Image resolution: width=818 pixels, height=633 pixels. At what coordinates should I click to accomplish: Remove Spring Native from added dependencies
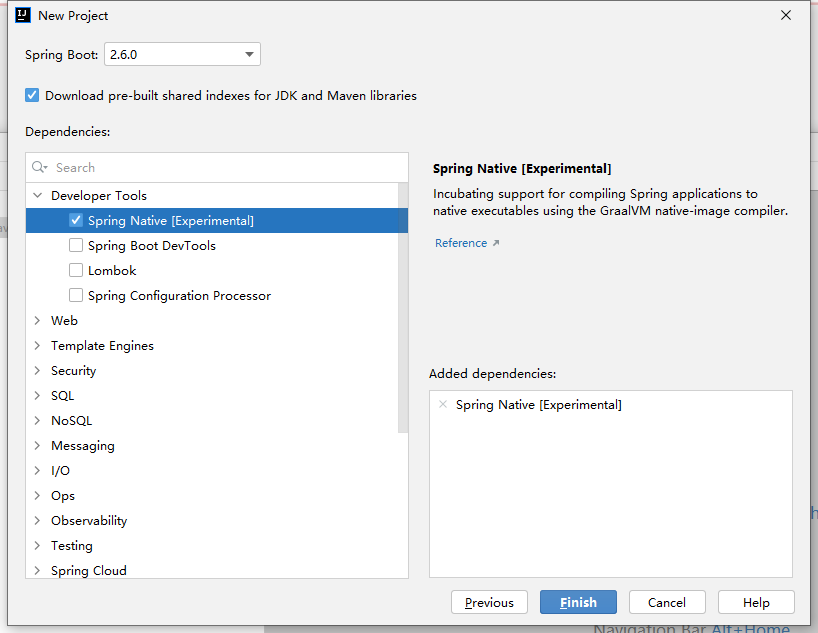click(x=443, y=404)
